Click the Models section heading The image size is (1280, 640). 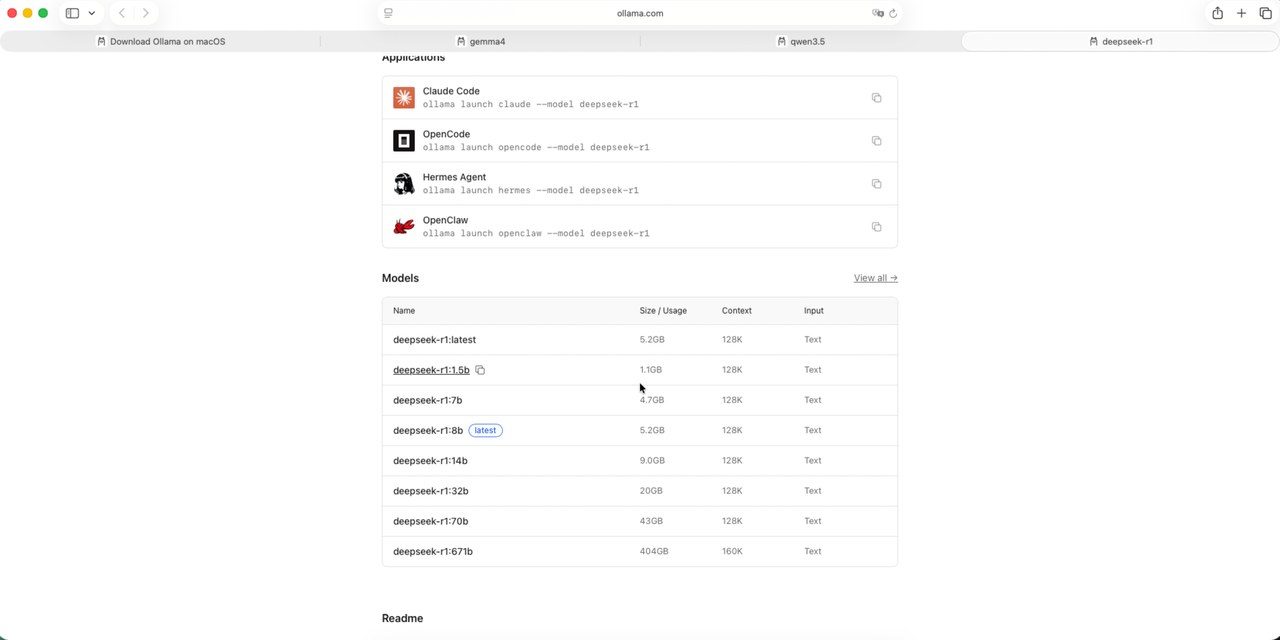click(x=400, y=278)
